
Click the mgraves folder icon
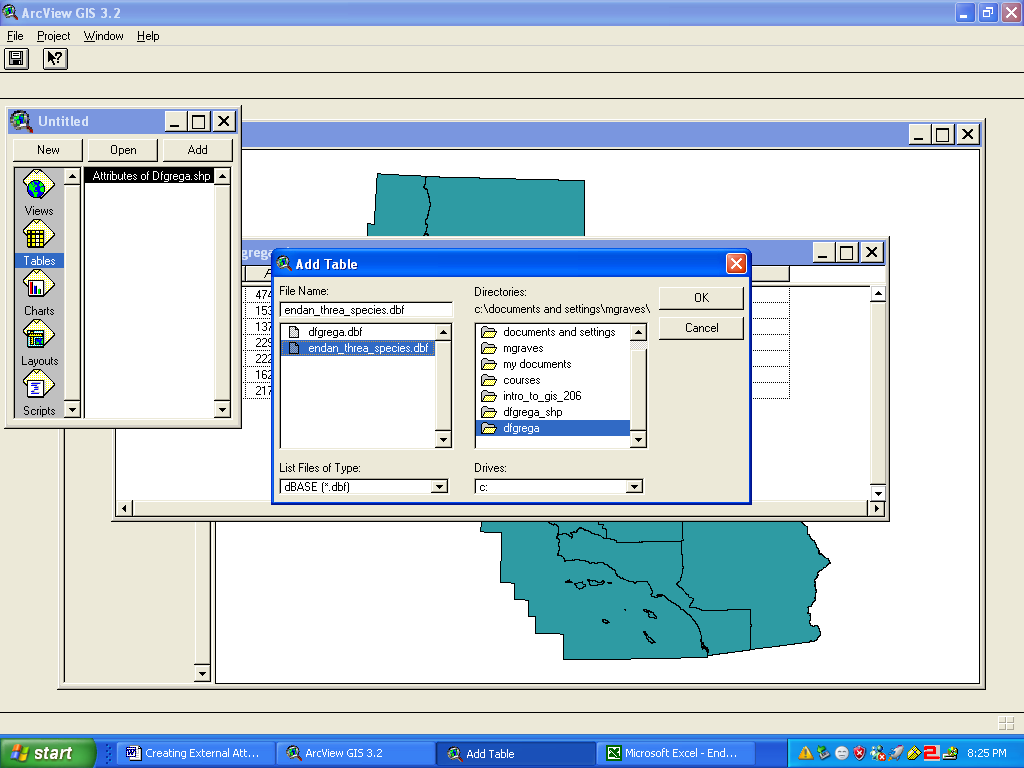[x=488, y=348]
